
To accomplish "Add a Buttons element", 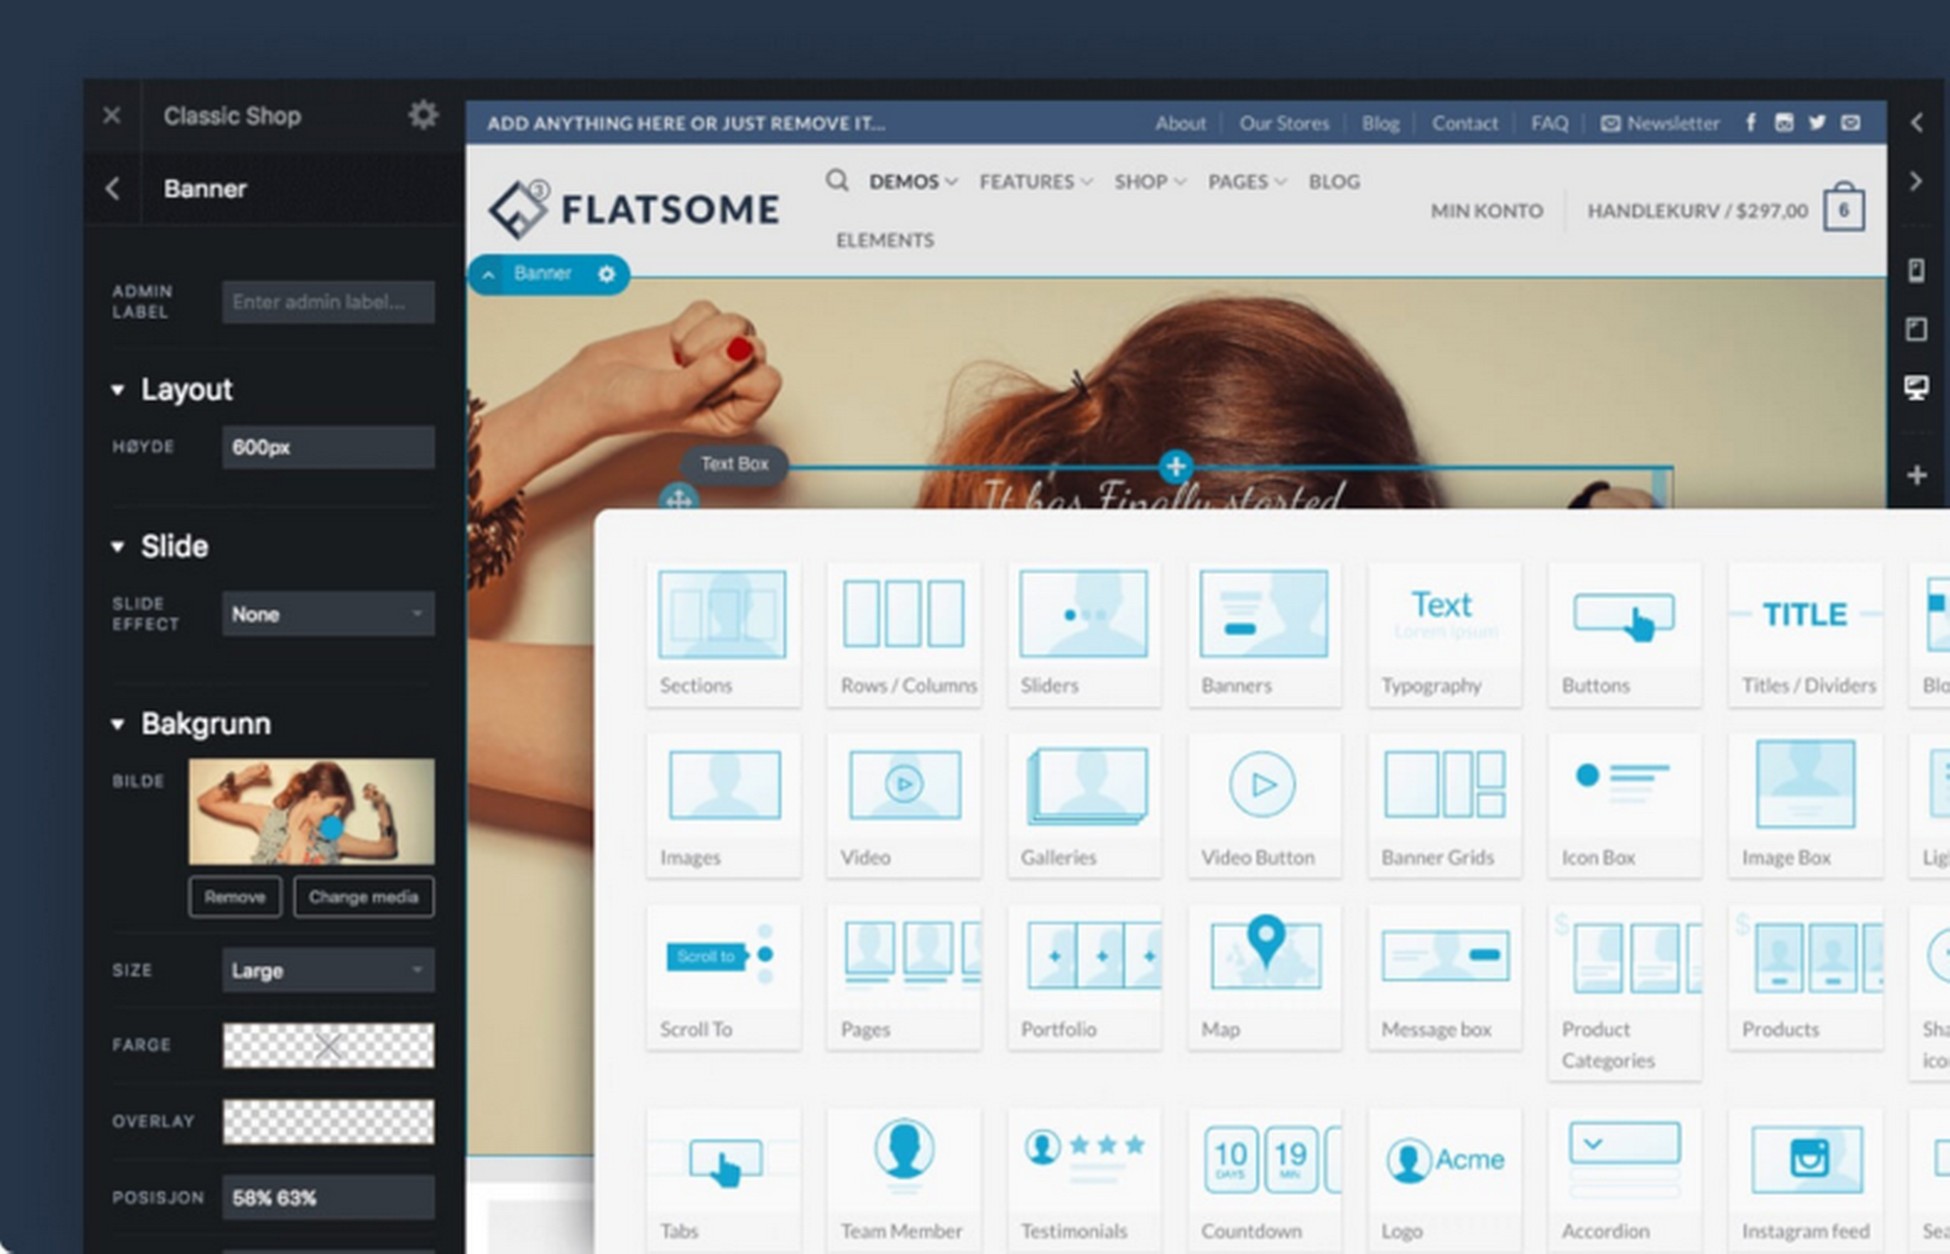I will [1624, 634].
